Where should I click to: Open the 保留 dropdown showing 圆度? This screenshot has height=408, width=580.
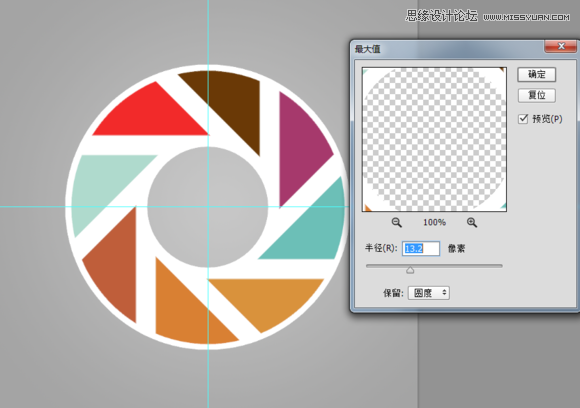click(429, 293)
